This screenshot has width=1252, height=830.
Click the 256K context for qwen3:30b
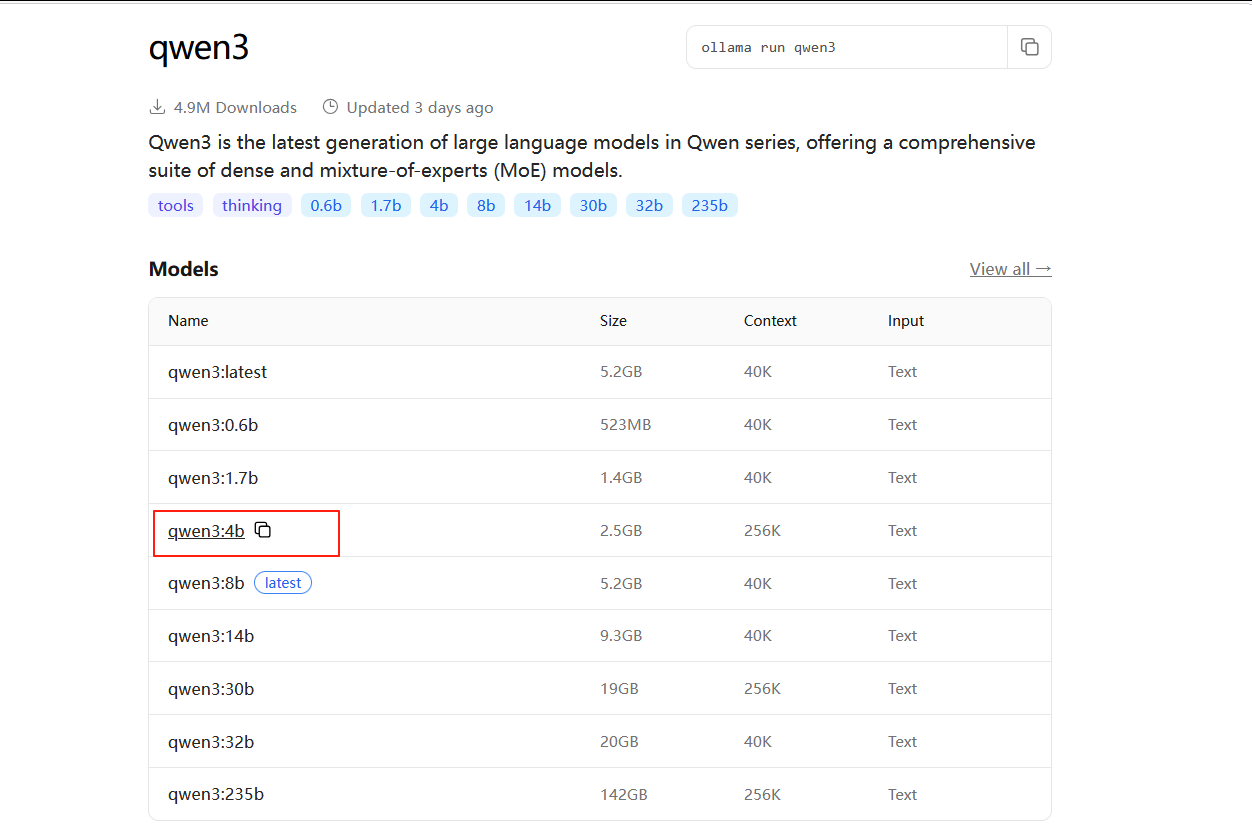click(x=762, y=689)
